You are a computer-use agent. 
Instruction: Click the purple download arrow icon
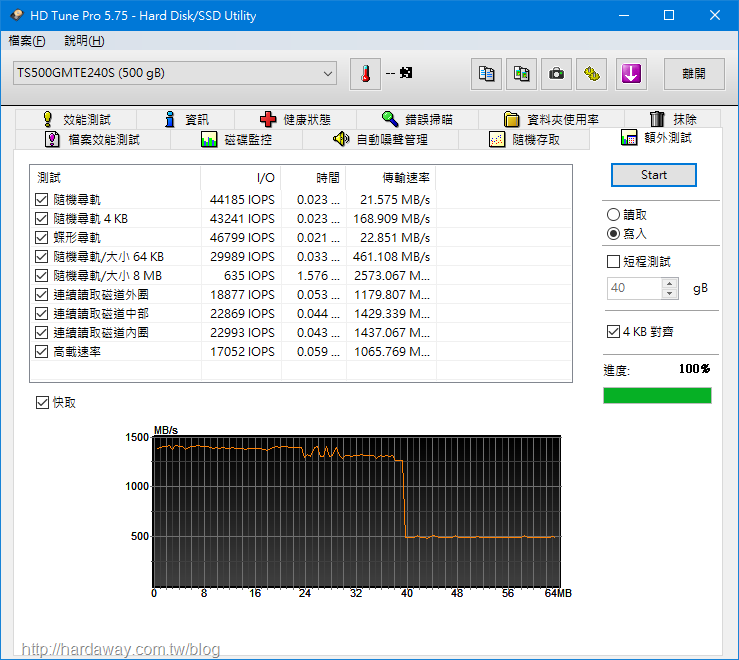click(x=631, y=74)
